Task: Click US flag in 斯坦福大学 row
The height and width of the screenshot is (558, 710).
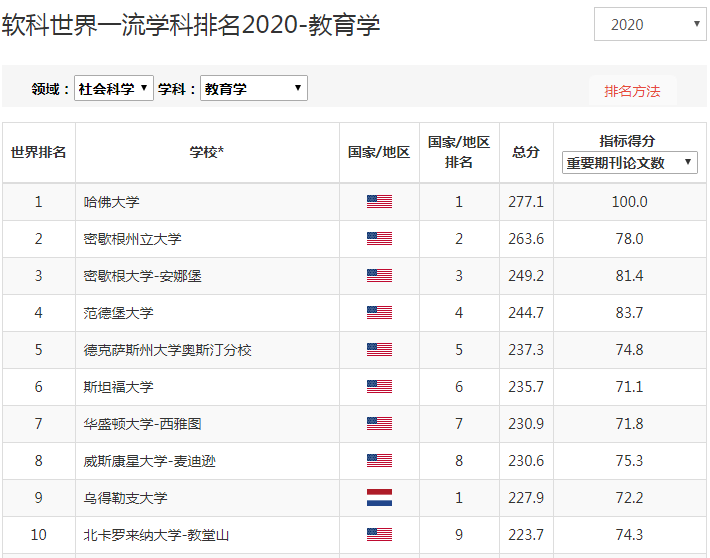Action: (379, 386)
